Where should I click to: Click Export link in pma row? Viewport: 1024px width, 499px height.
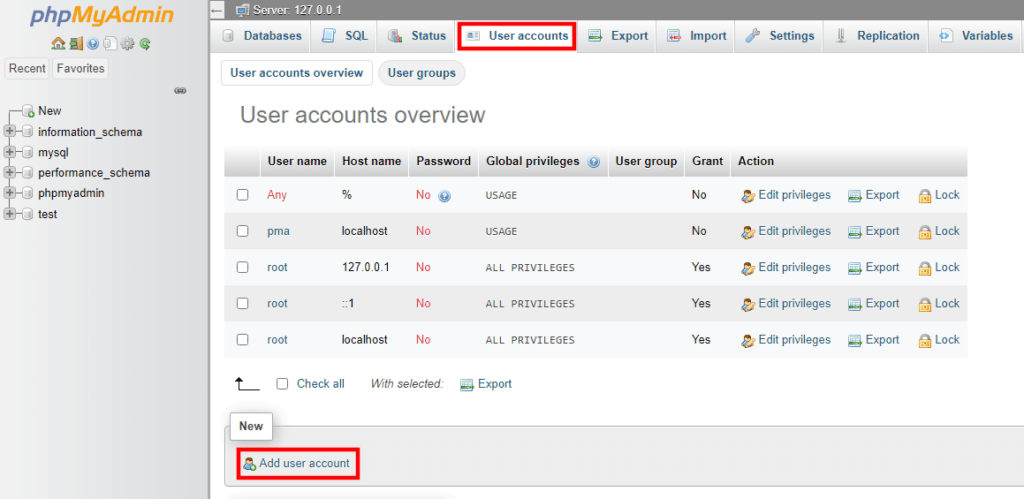882,231
